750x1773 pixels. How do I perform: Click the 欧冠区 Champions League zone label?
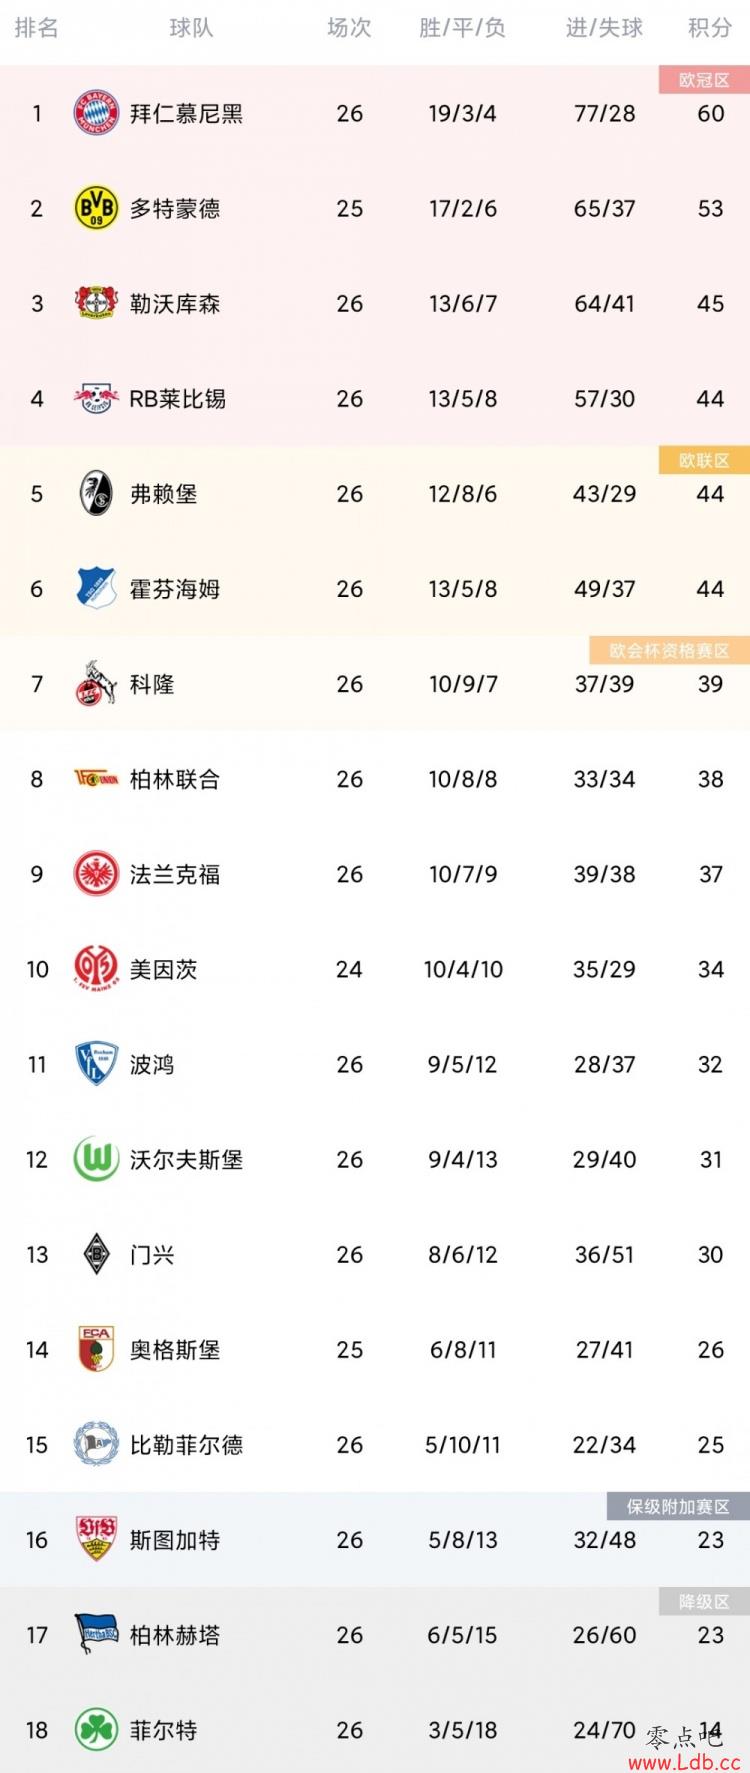(x=704, y=80)
